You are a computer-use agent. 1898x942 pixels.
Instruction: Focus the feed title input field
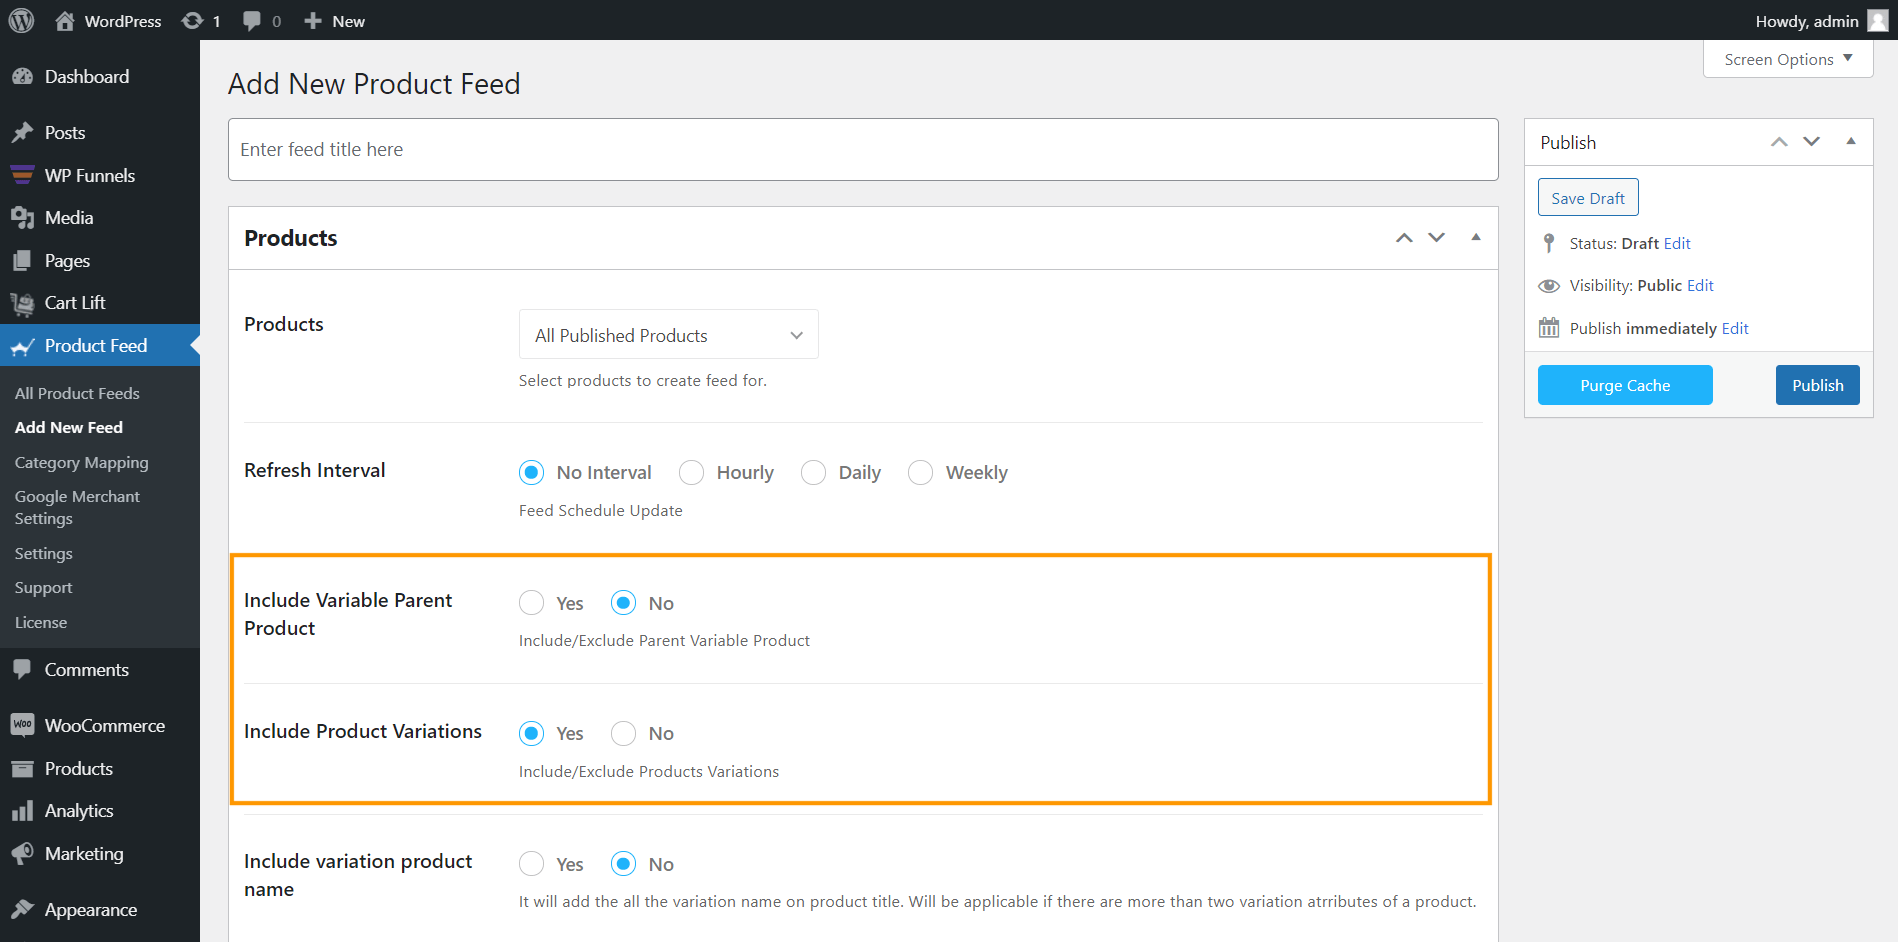click(863, 150)
